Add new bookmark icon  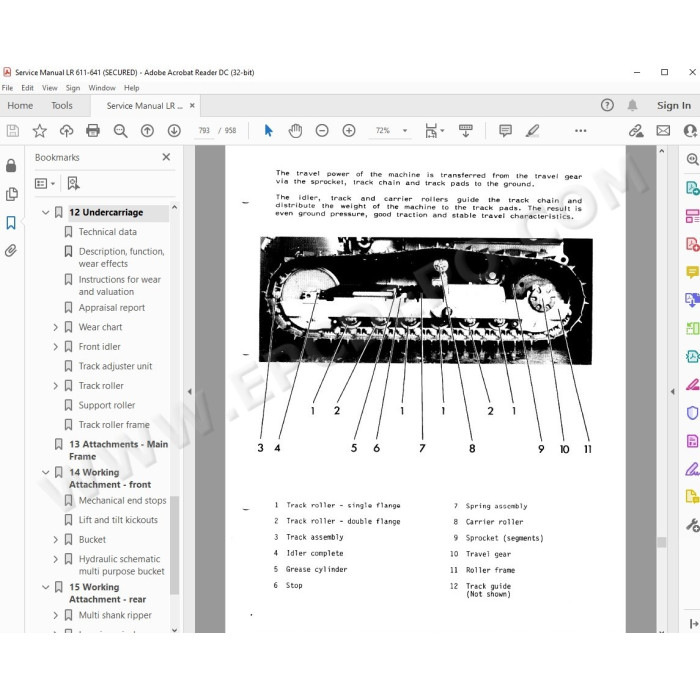(x=73, y=183)
